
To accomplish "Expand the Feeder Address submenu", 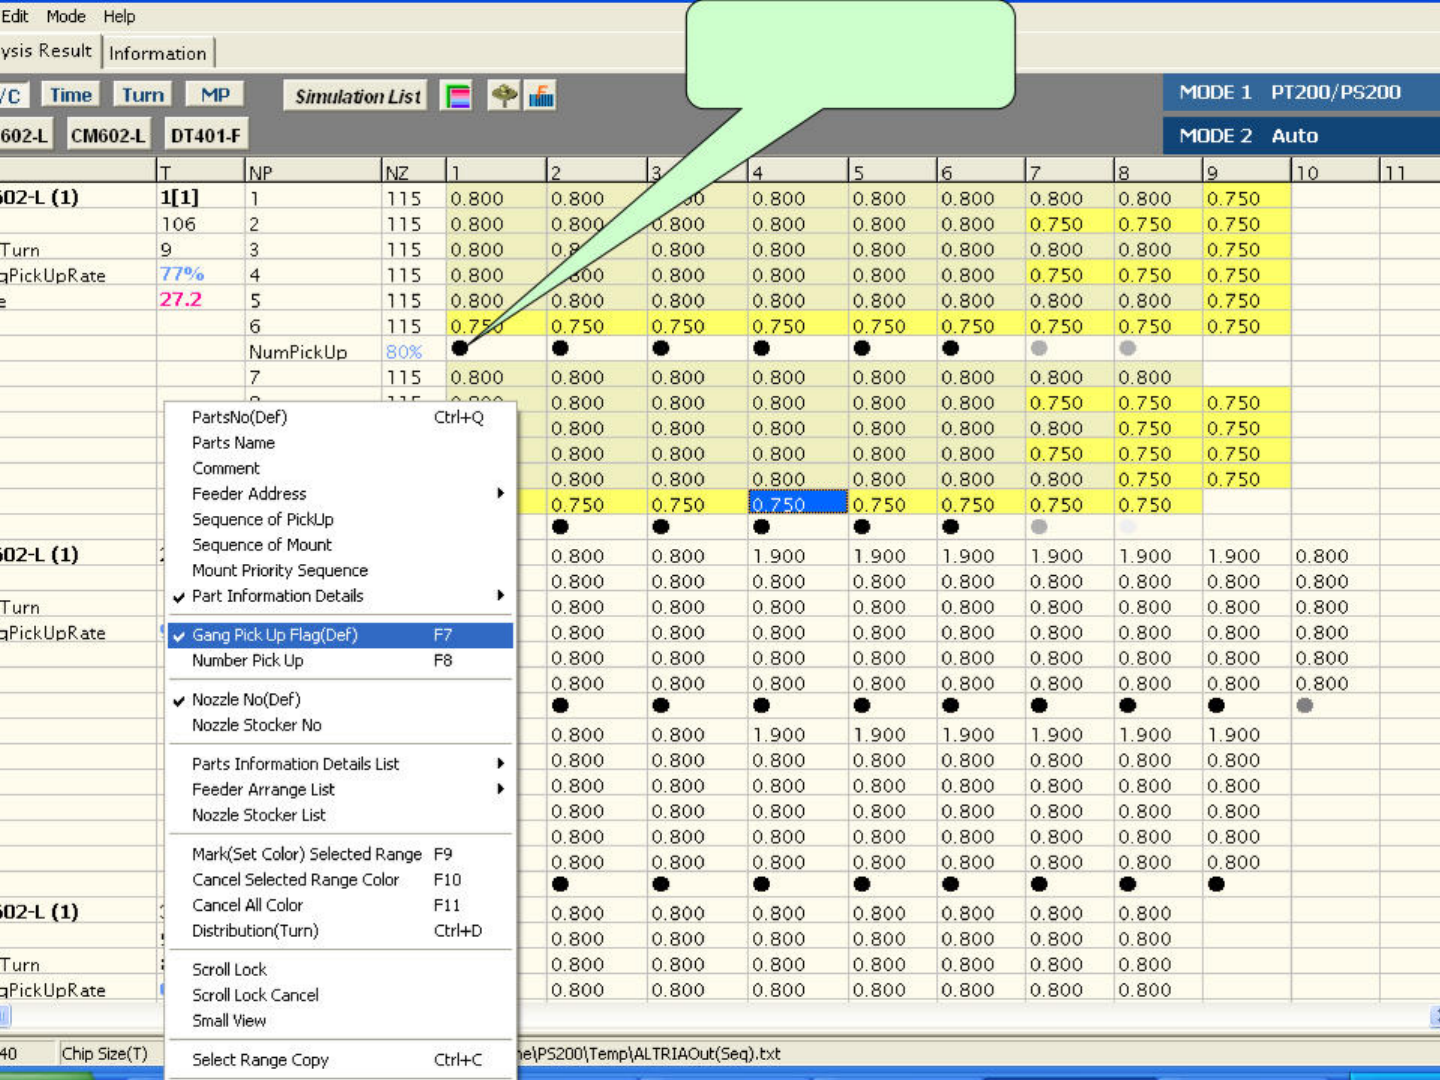I will [x=249, y=494].
